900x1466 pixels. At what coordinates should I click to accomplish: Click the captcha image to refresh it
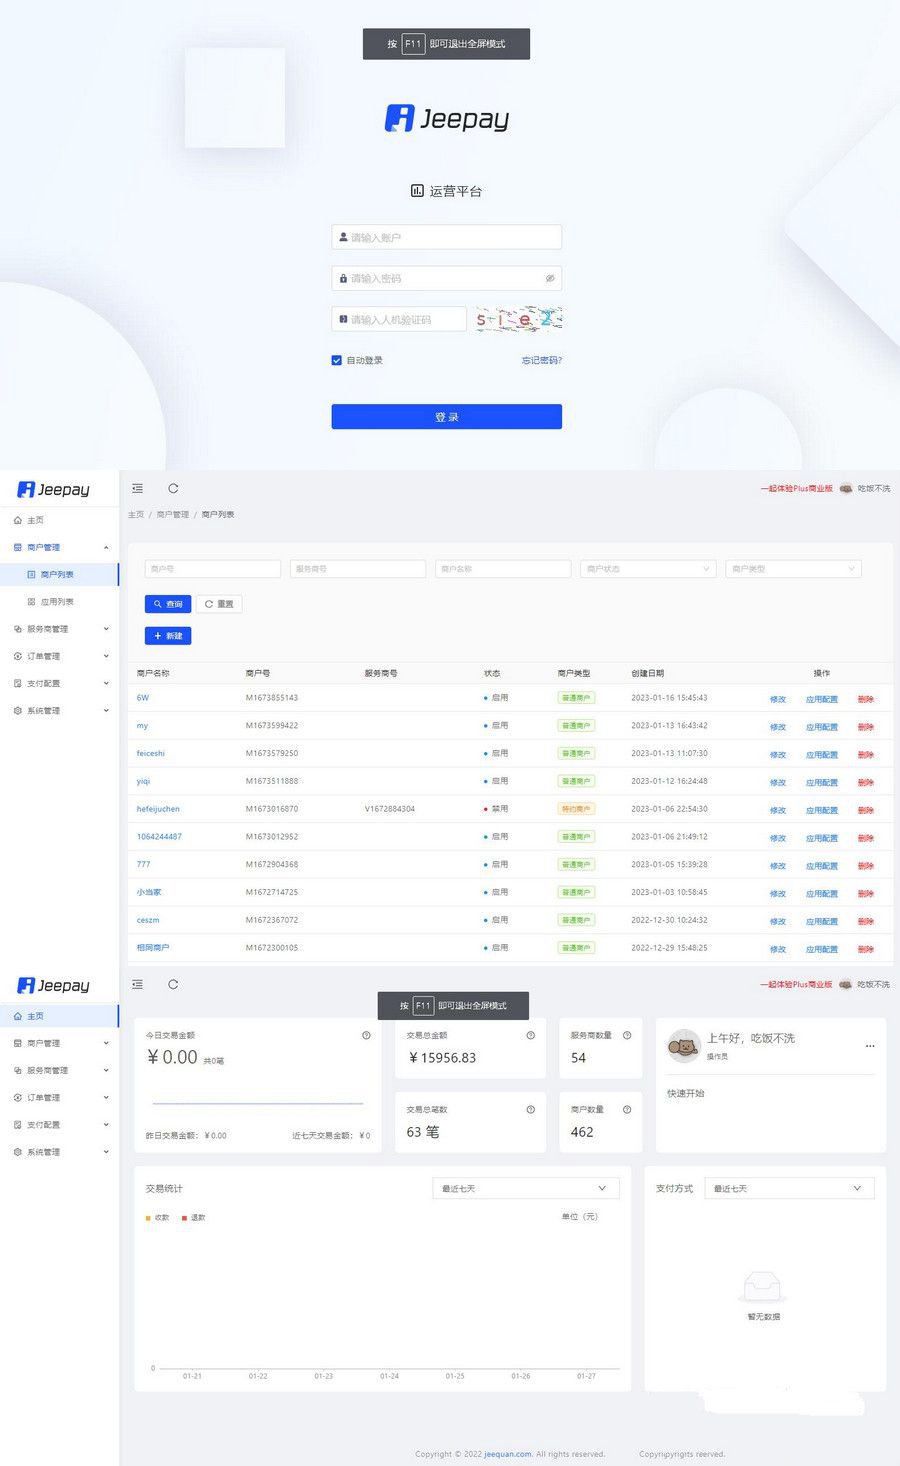pyautogui.click(x=518, y=319)
